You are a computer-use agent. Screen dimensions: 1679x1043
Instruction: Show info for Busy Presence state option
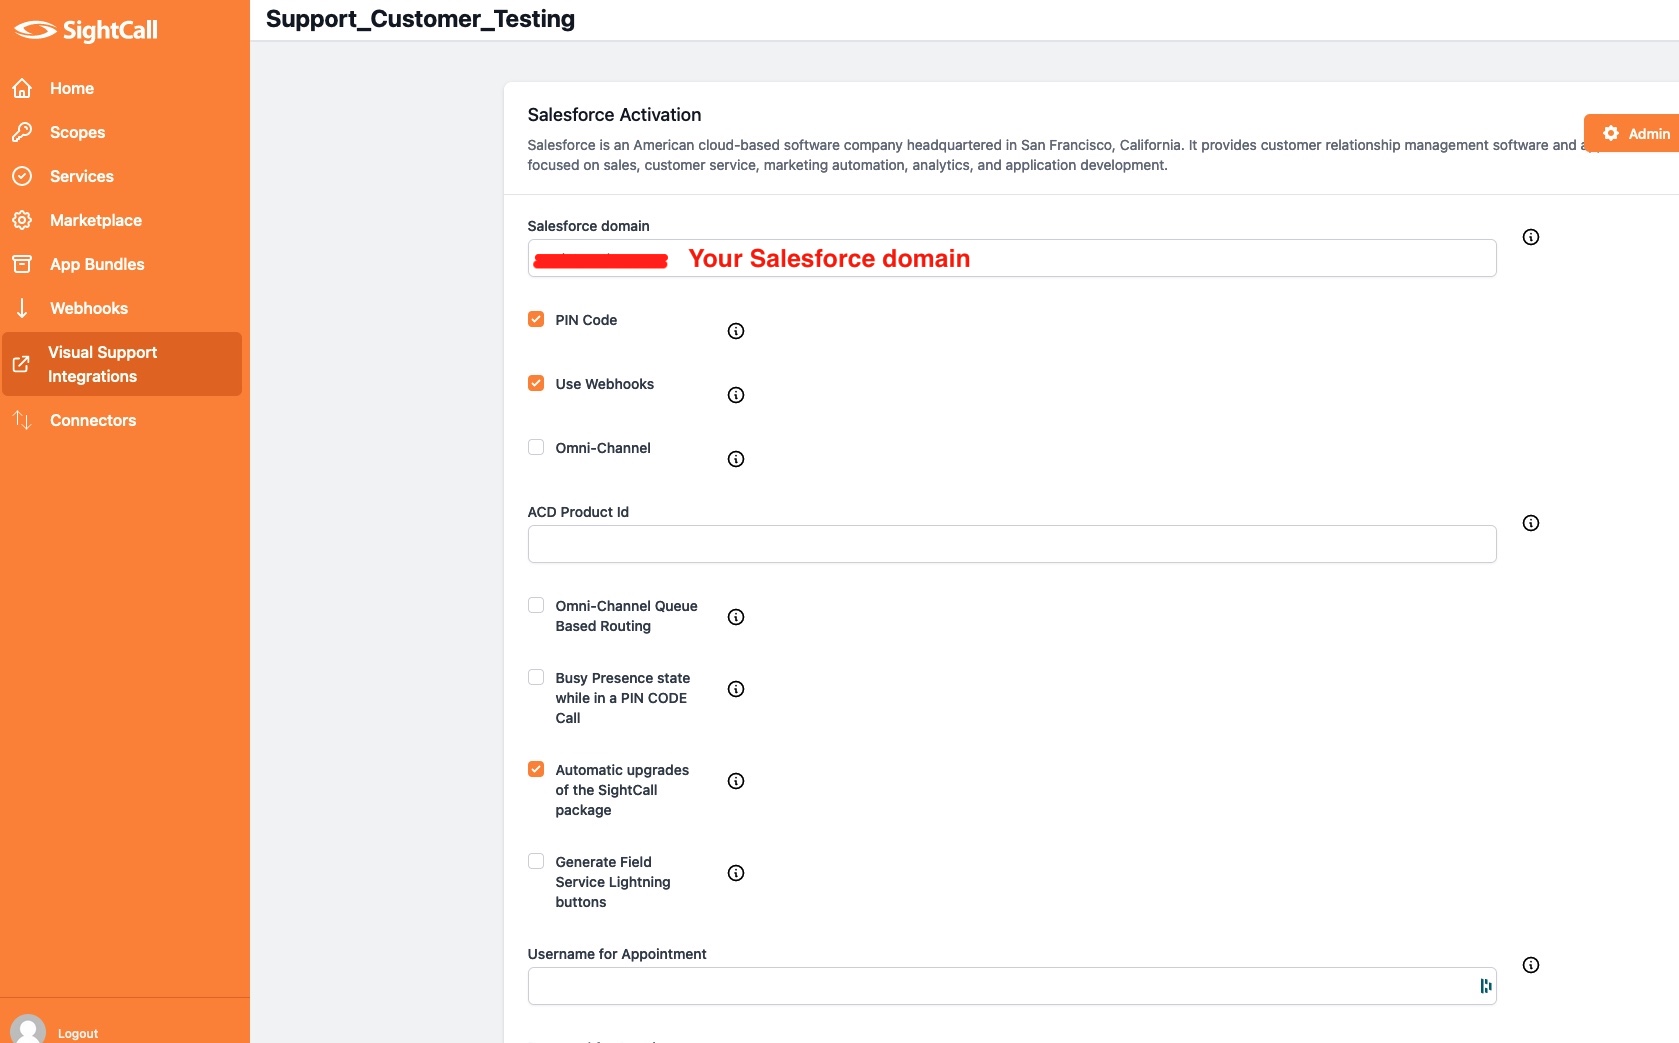(736, 689)
